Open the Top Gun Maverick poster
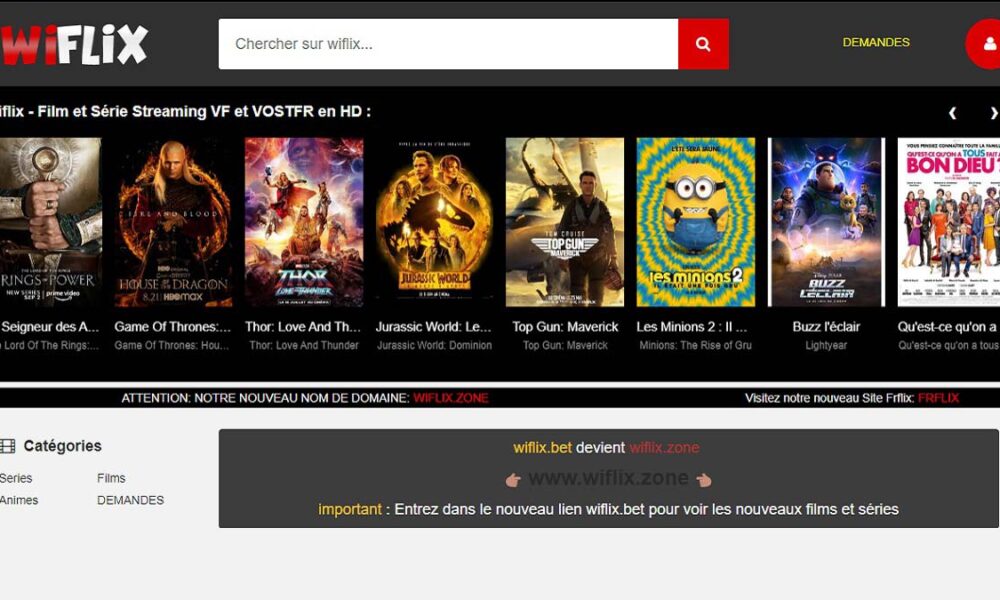The height and width of the screenshot is (600, 1000). (565, 222)
